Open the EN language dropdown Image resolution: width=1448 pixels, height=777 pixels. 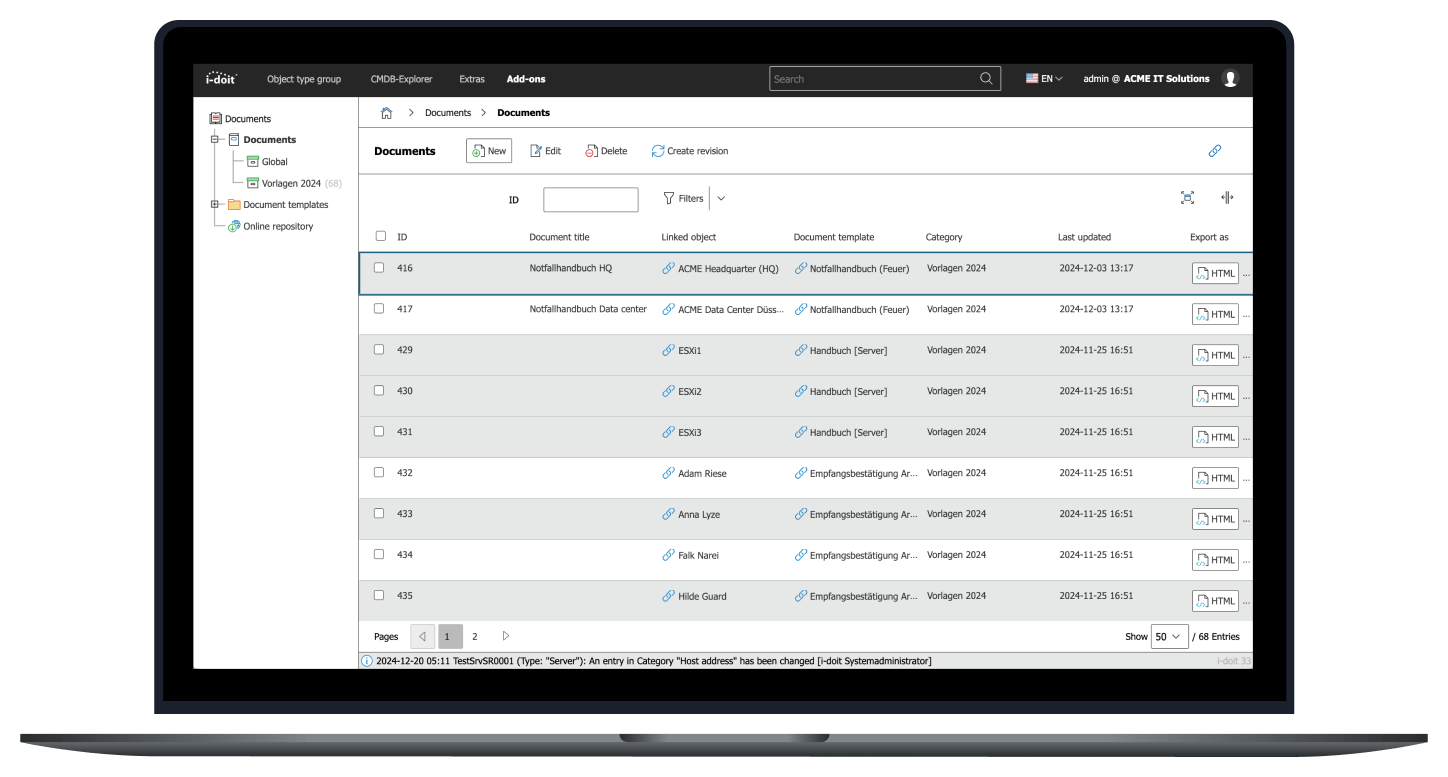(1043, 78)
